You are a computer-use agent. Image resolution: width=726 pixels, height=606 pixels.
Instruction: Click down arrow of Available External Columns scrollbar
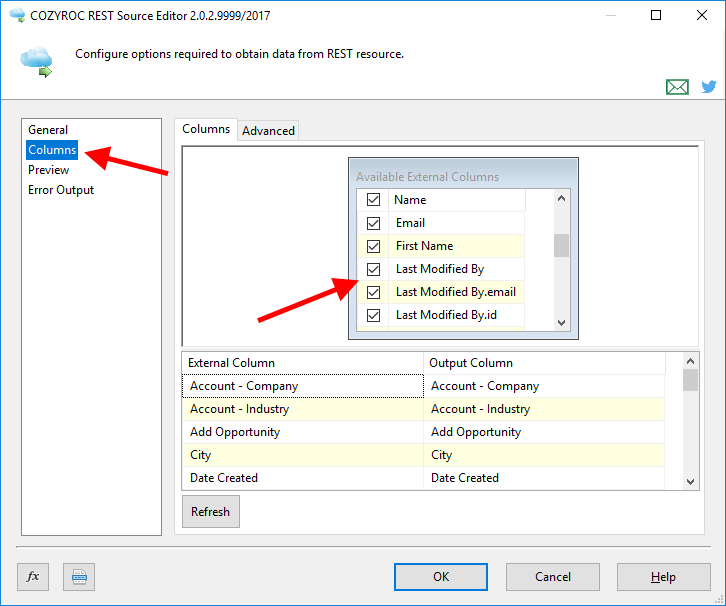tap(562, 323)
